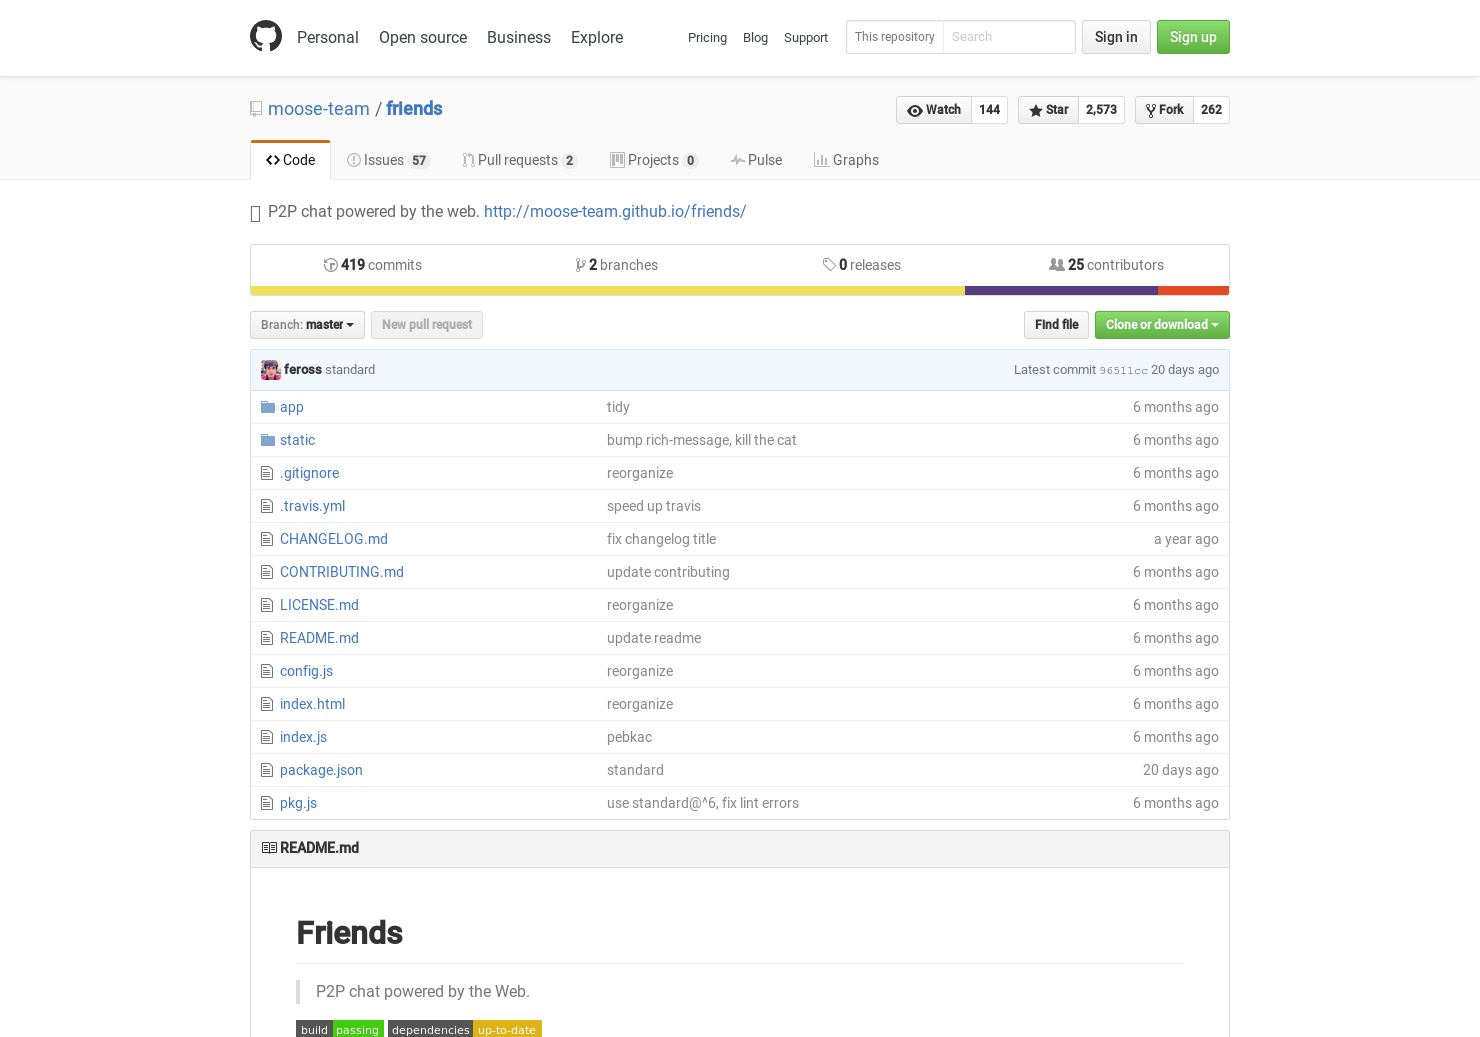Screen dimensions: 1480x1037
Task: Click the README.md file icon in file list
Action: (x=267, y=638)
